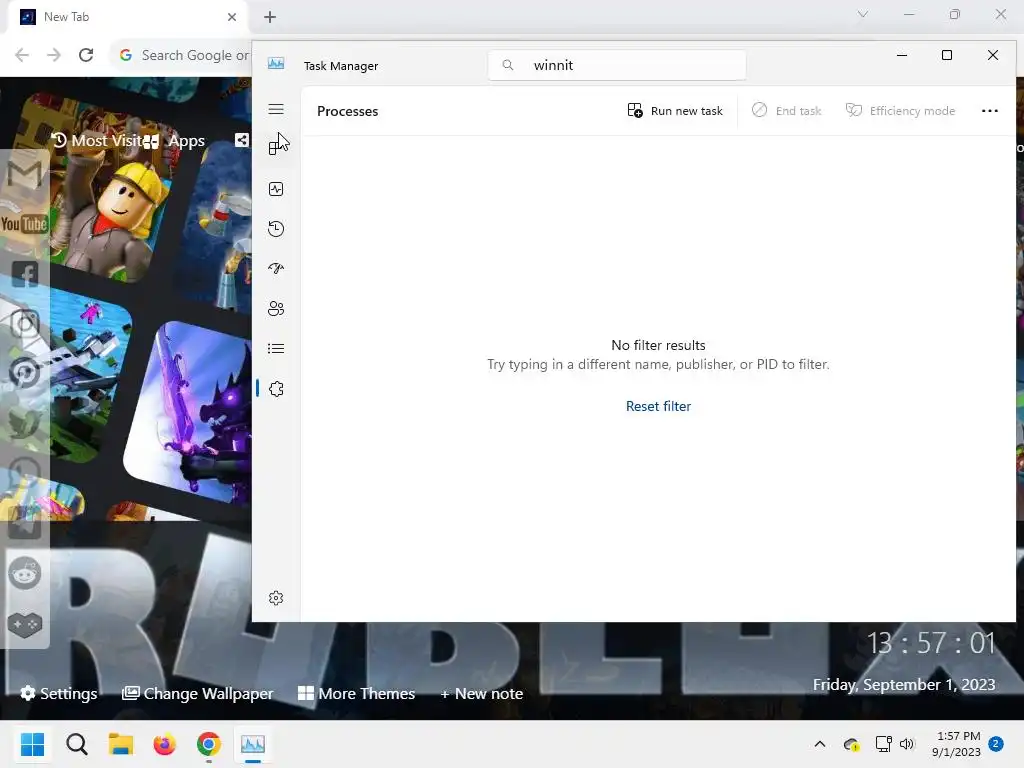Open Startup apps page in Task Manager
The height and width of the screenshot is (768, 1024).
point(276,268)
